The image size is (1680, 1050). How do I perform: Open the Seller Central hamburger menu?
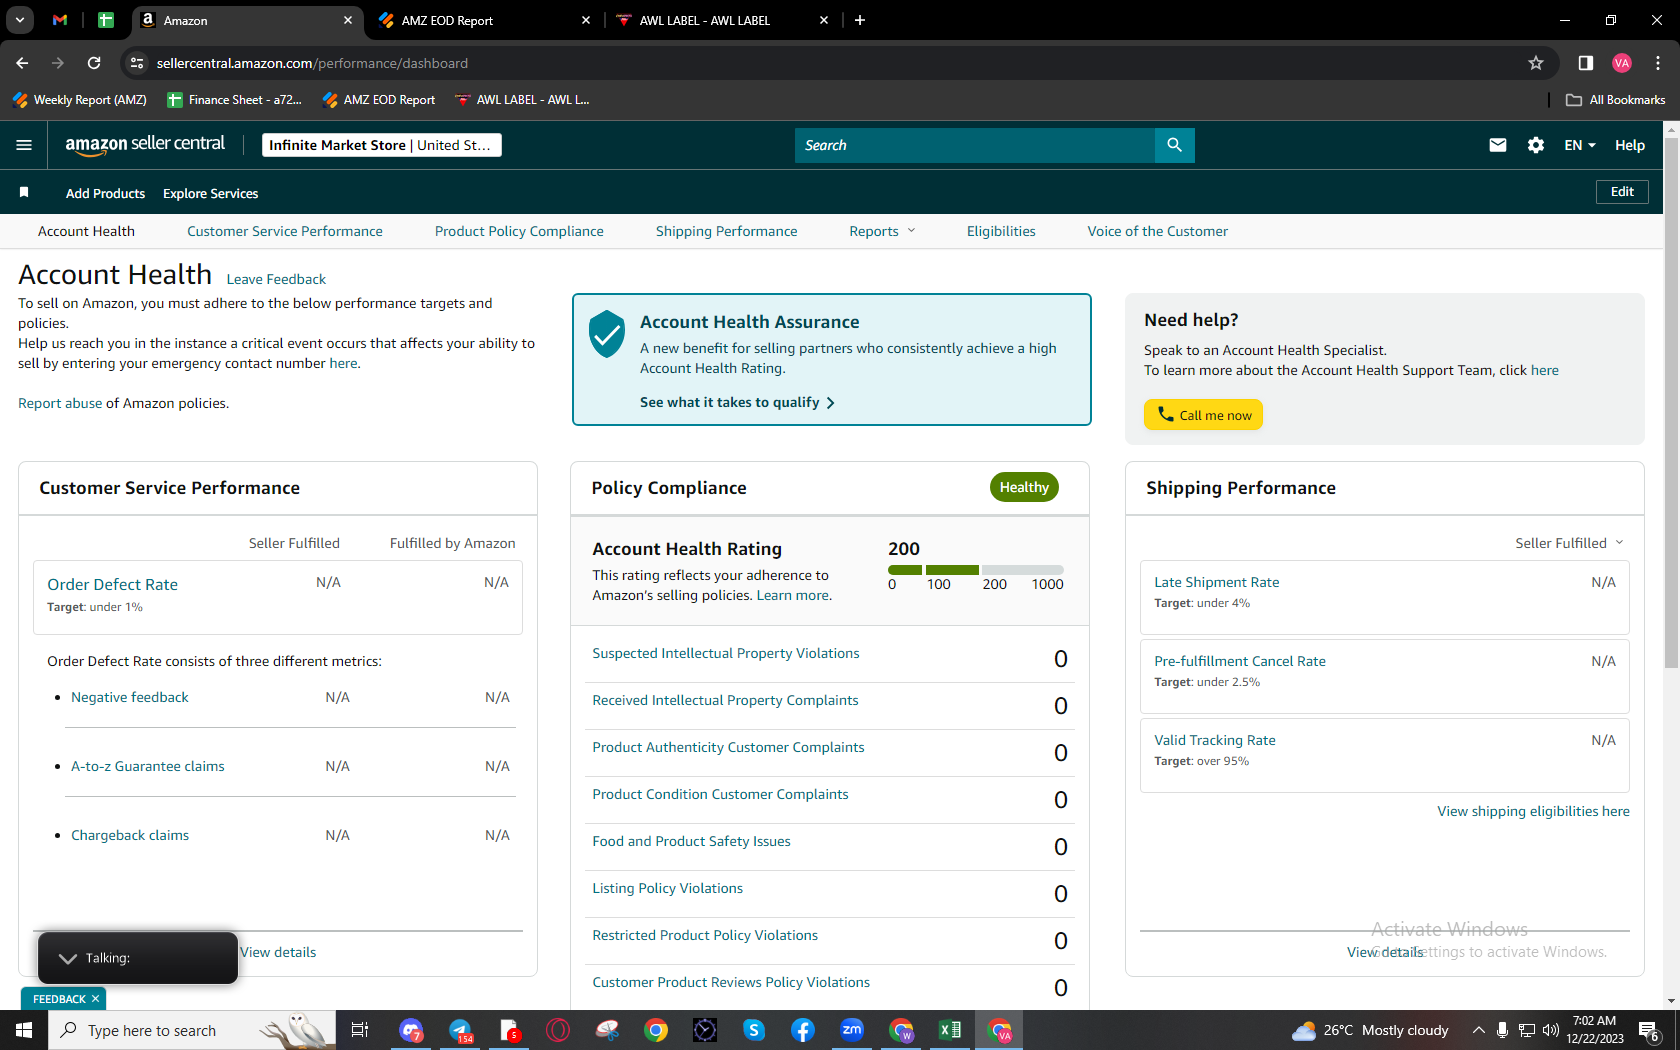[x=24, y=145]
